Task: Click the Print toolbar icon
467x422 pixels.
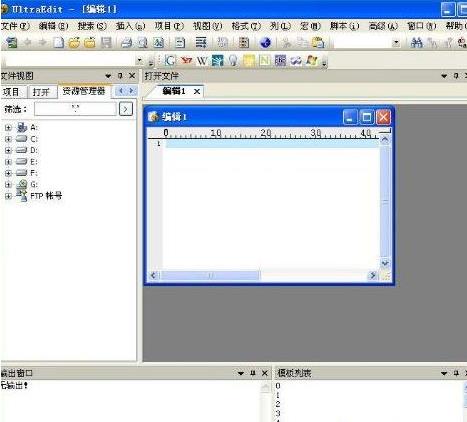Action: tap(126, 42)
